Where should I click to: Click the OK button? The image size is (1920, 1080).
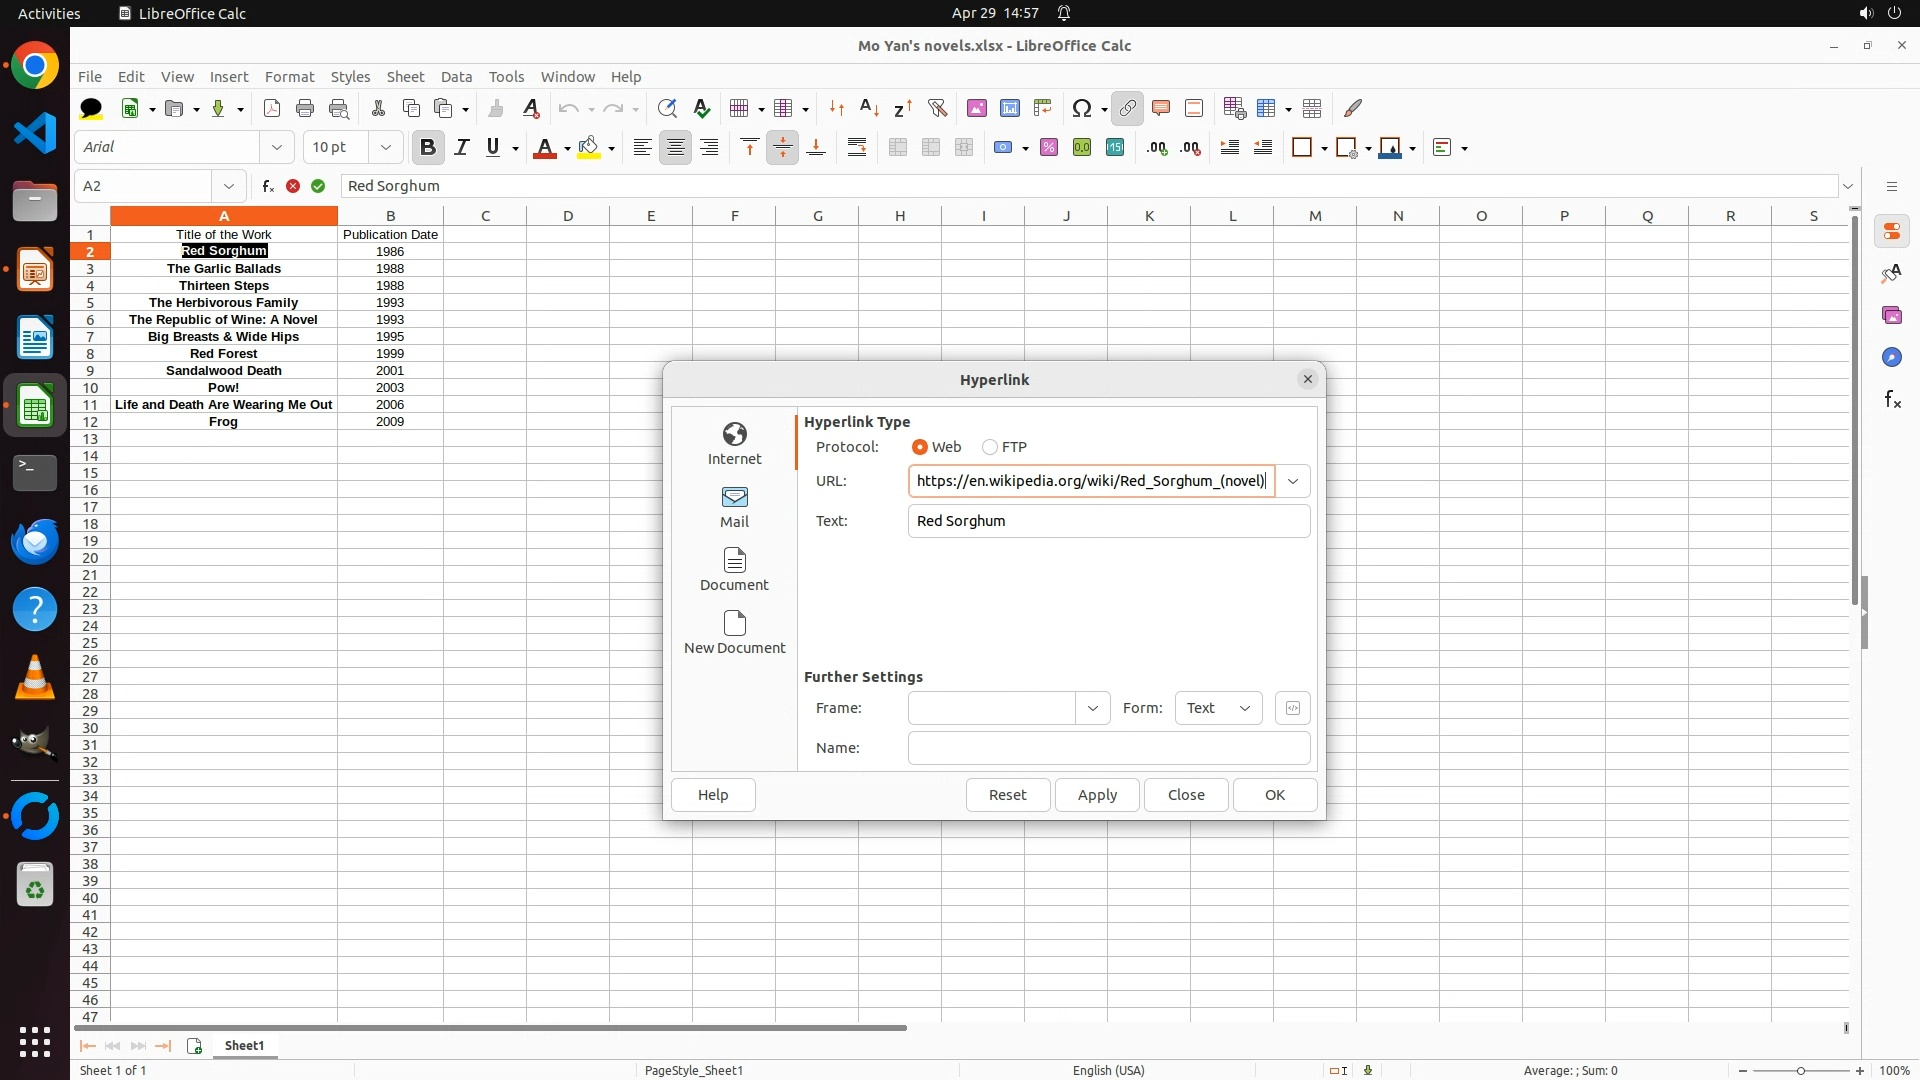(1274, 795)
